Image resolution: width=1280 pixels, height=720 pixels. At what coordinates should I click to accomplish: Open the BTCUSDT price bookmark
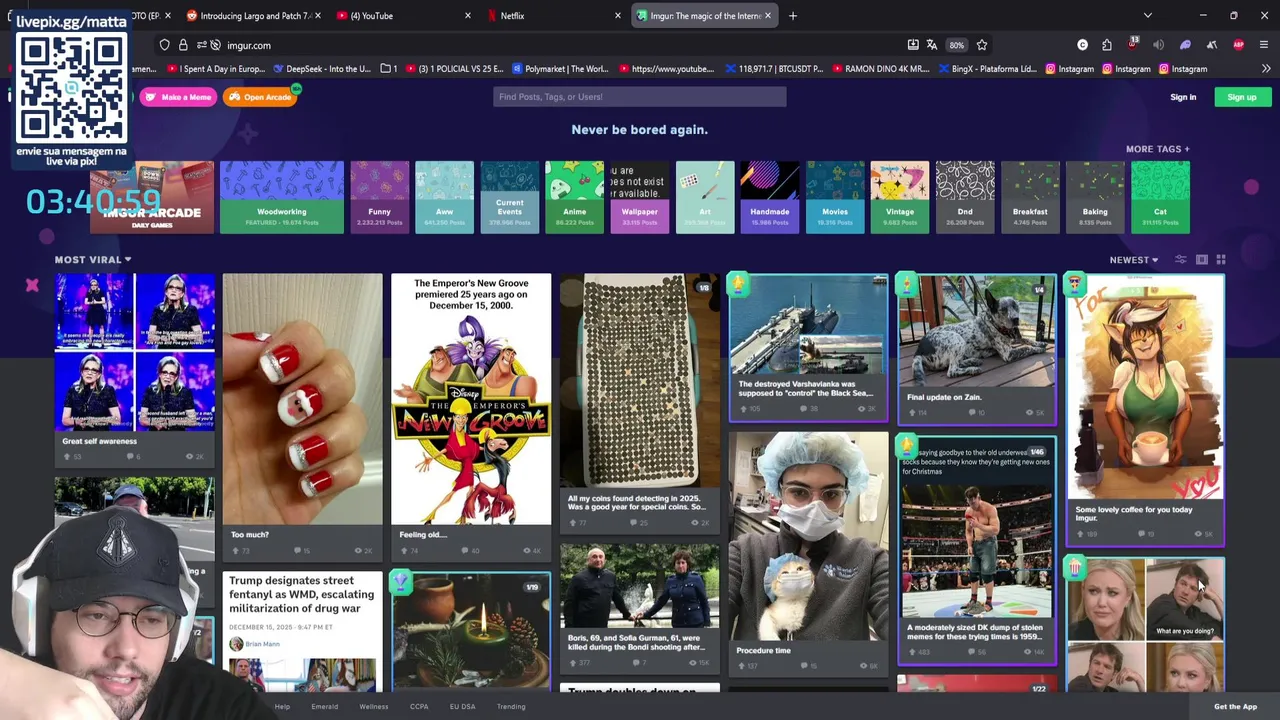pyautogui.click(x=774, y=69)
